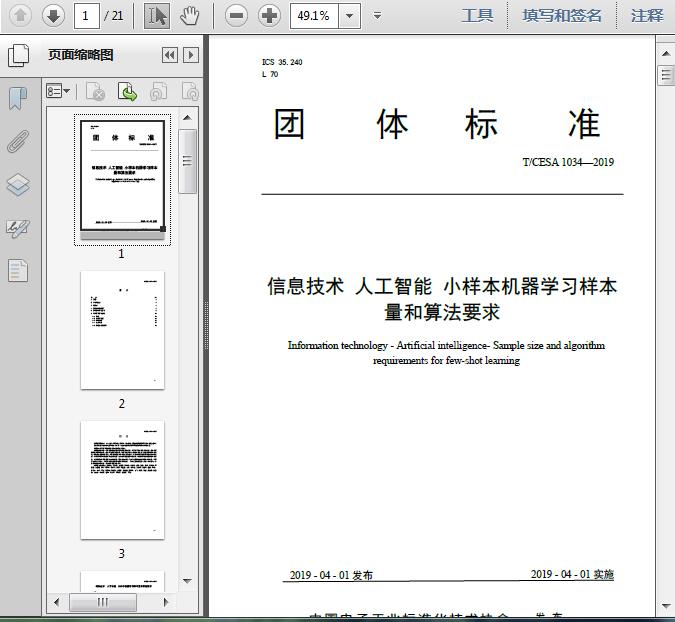This screenshot has width=675, height=622.
Task: Zoom out with the minus button
Action: (x=236, y=16)
